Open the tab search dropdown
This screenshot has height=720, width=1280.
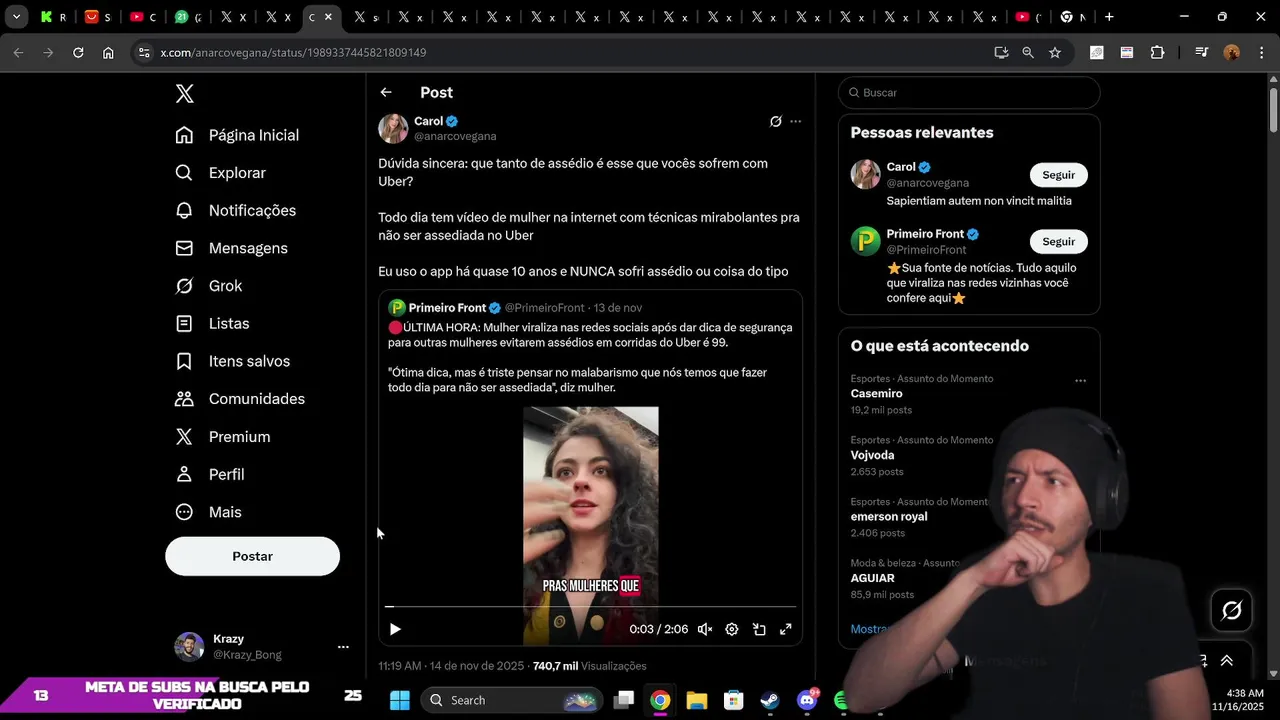coord(16,17)
